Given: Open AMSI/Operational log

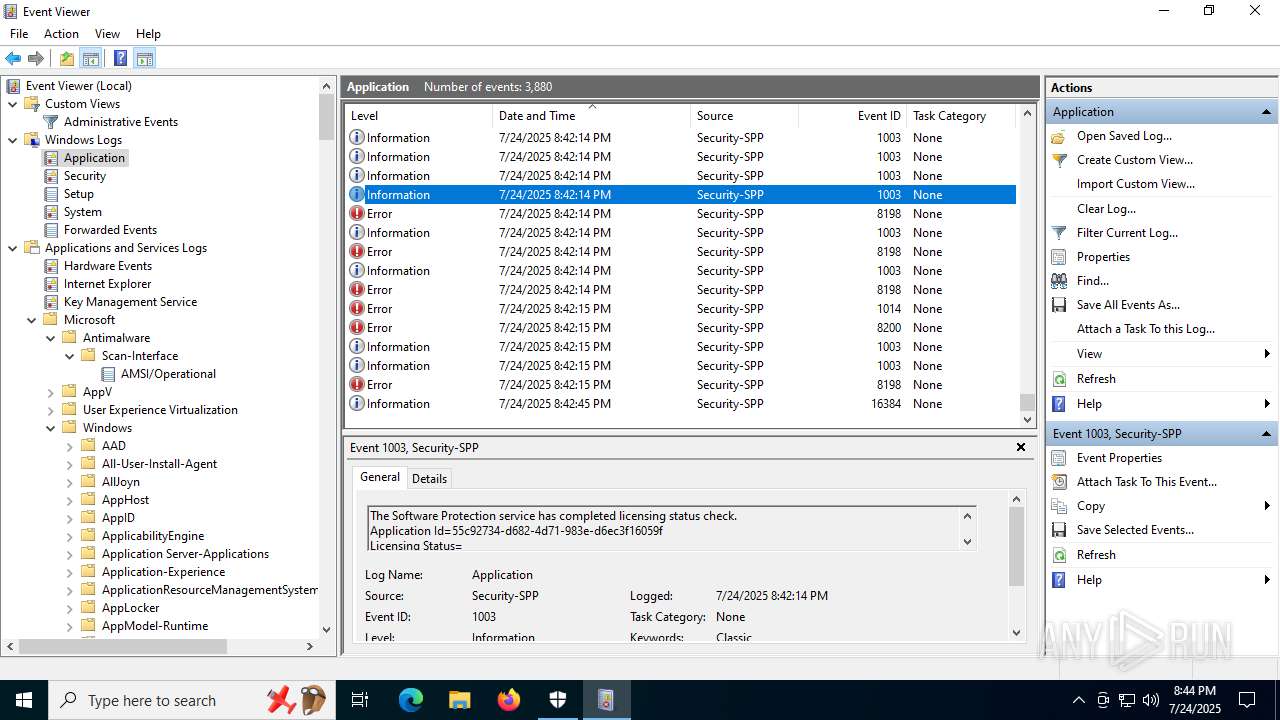Looking at the screenshot, I should (x=168, y=374).
